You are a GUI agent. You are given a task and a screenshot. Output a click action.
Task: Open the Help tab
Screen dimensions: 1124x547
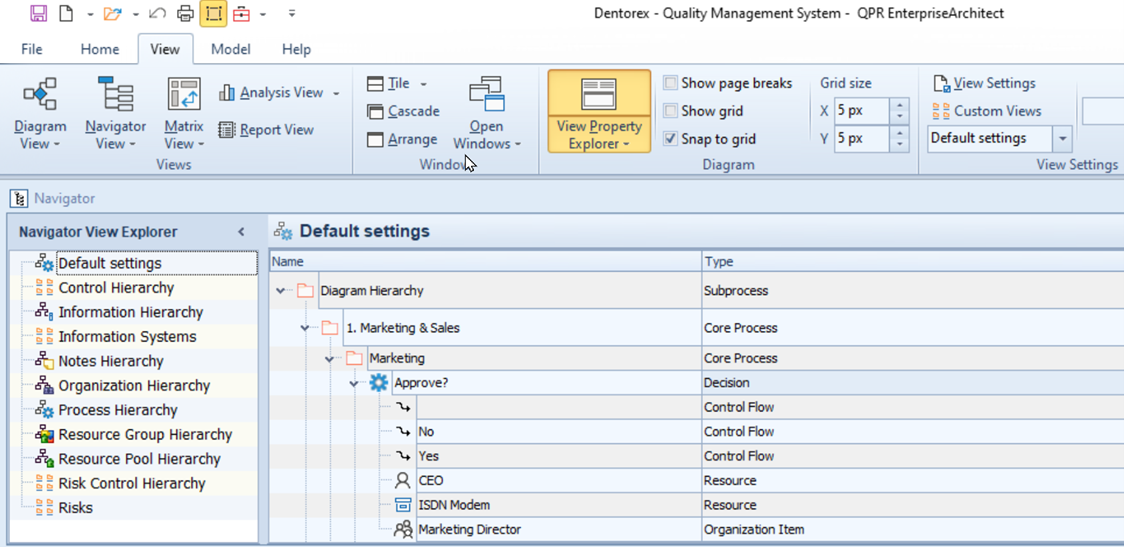click(x=296, y=49)
